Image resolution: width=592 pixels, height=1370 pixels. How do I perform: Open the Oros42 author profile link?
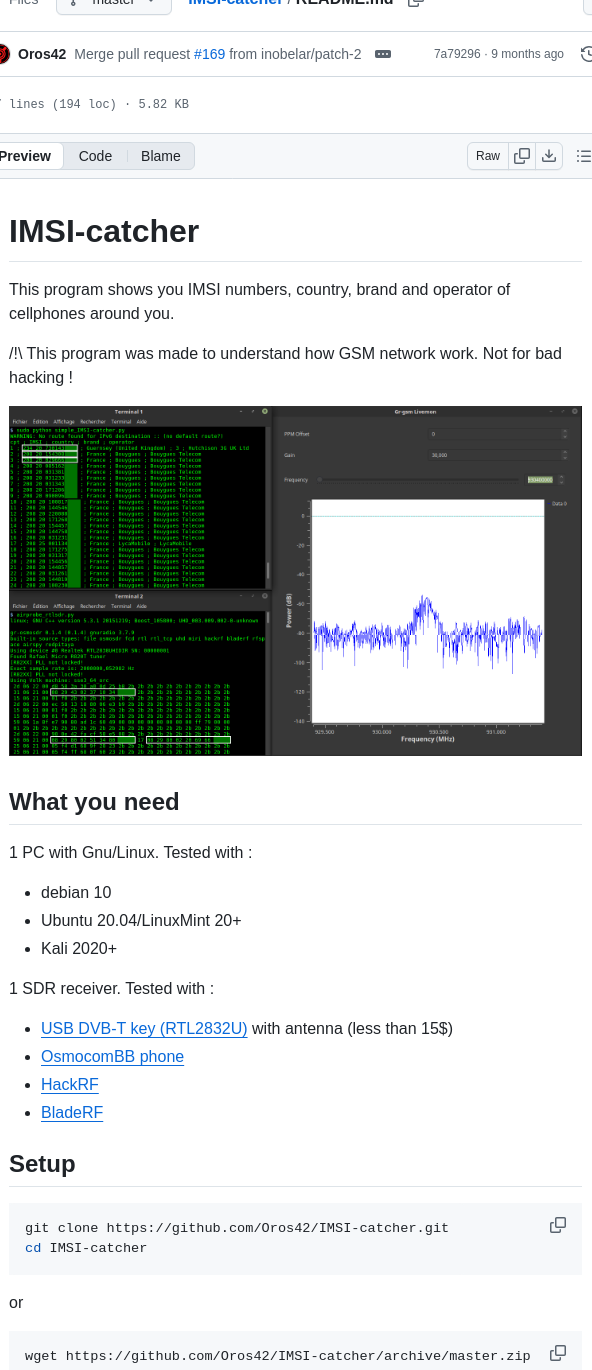point(42,54)
